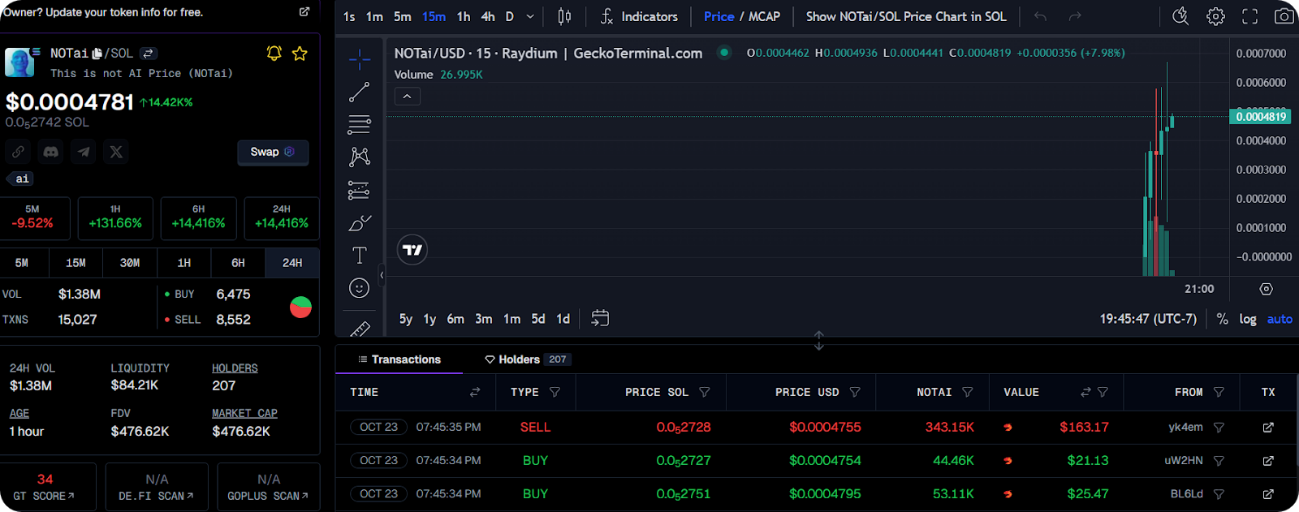Image resolution: width=1299 pixels, height=512 pixels.
Task: Open VALUE column filter
Action: coord(1103,393)
